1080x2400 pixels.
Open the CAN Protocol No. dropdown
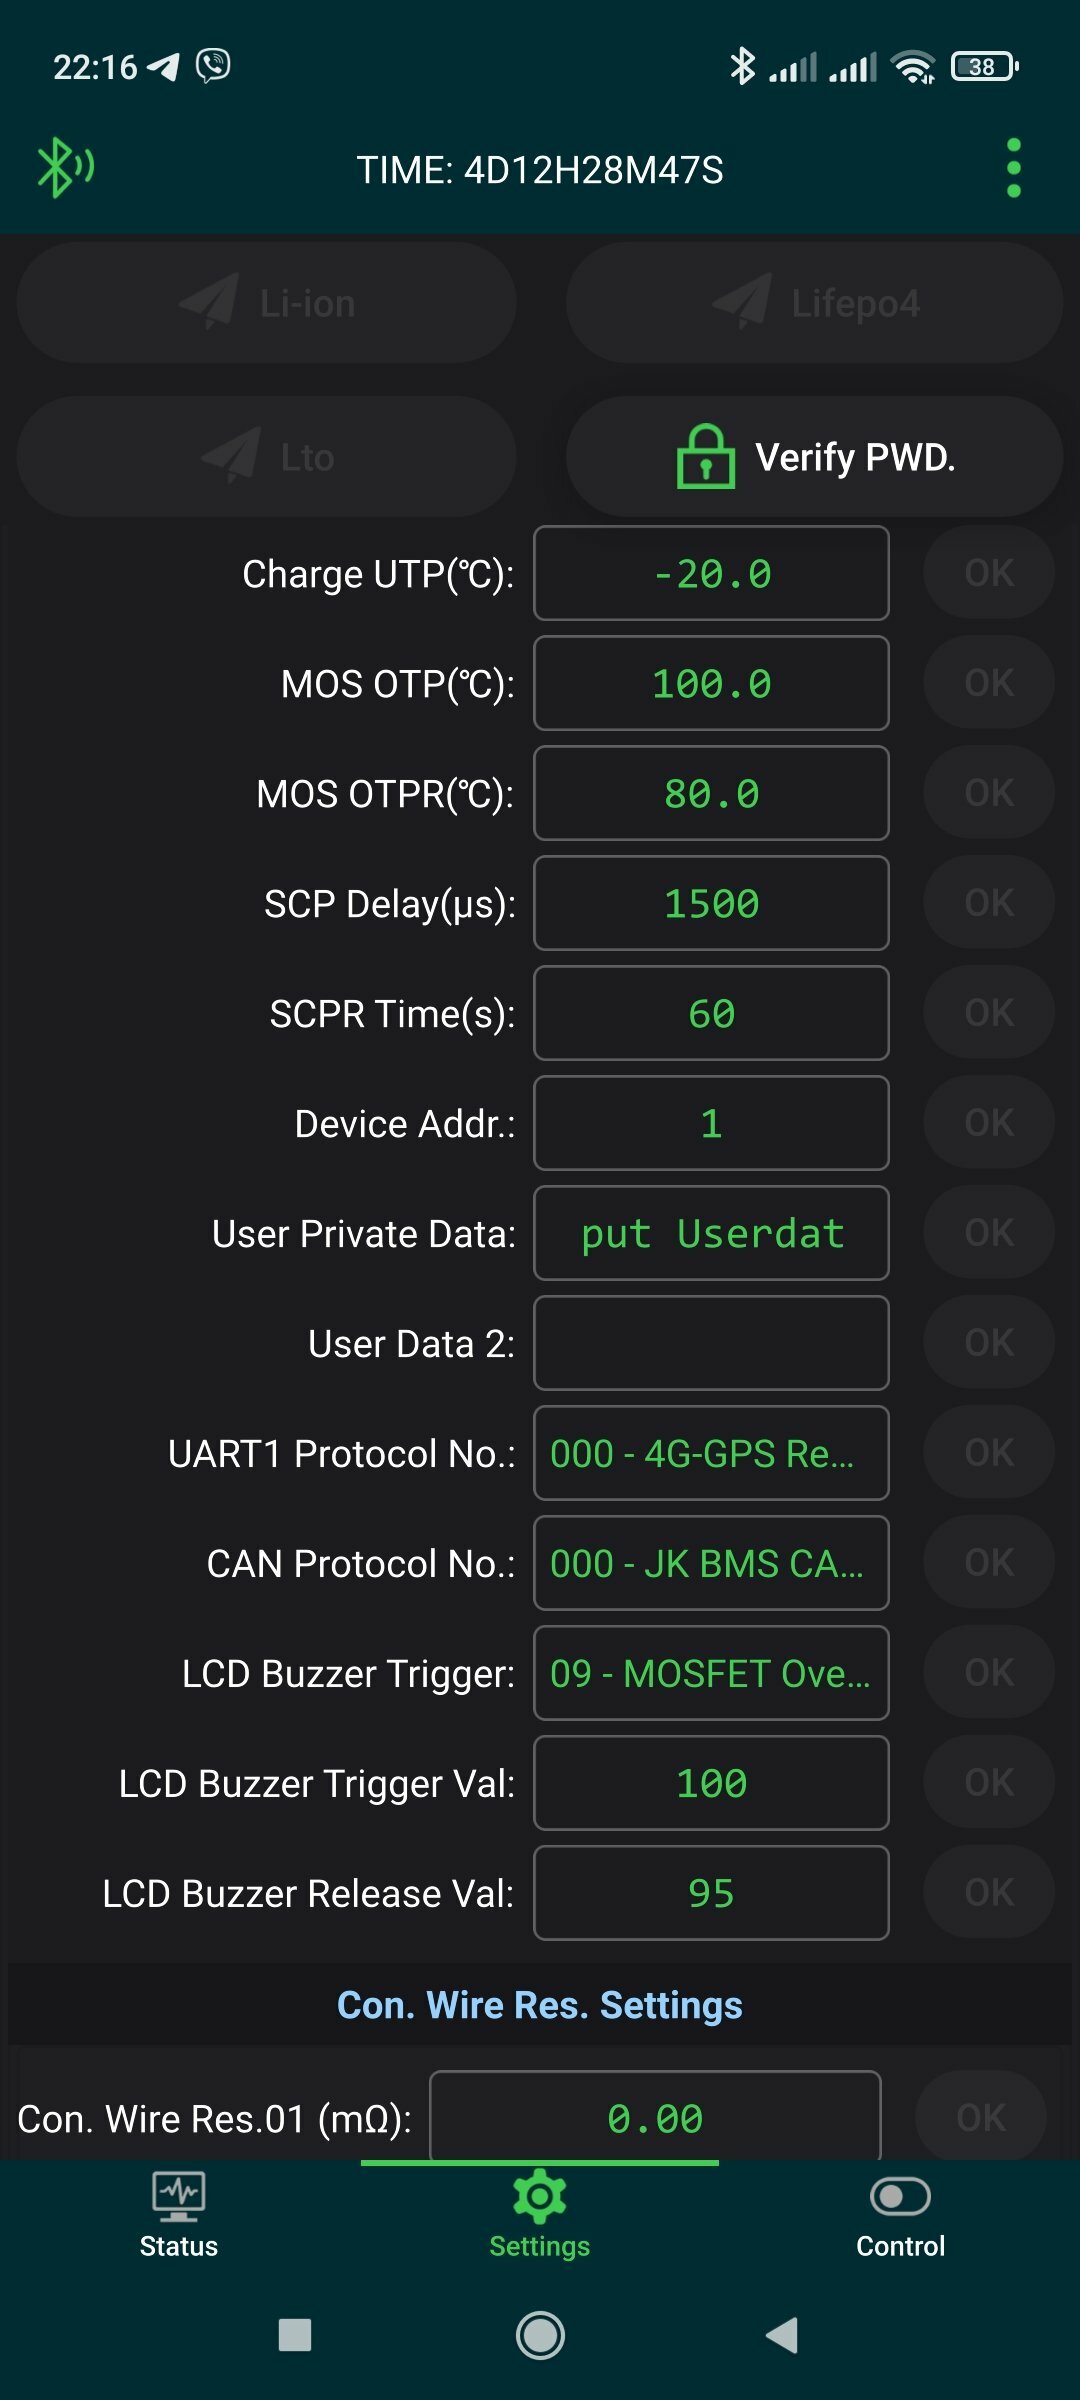(711, 1563)
